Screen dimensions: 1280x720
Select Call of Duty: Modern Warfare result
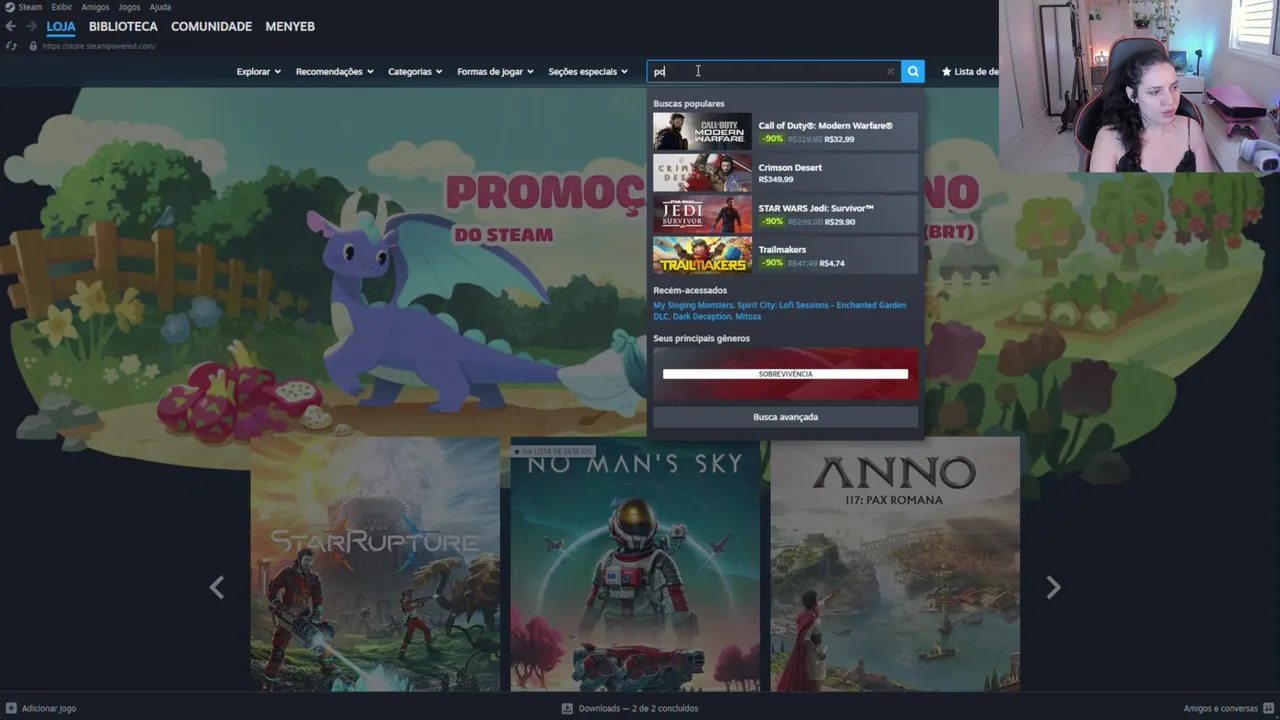pyautogui.click(x=785, y=132)
